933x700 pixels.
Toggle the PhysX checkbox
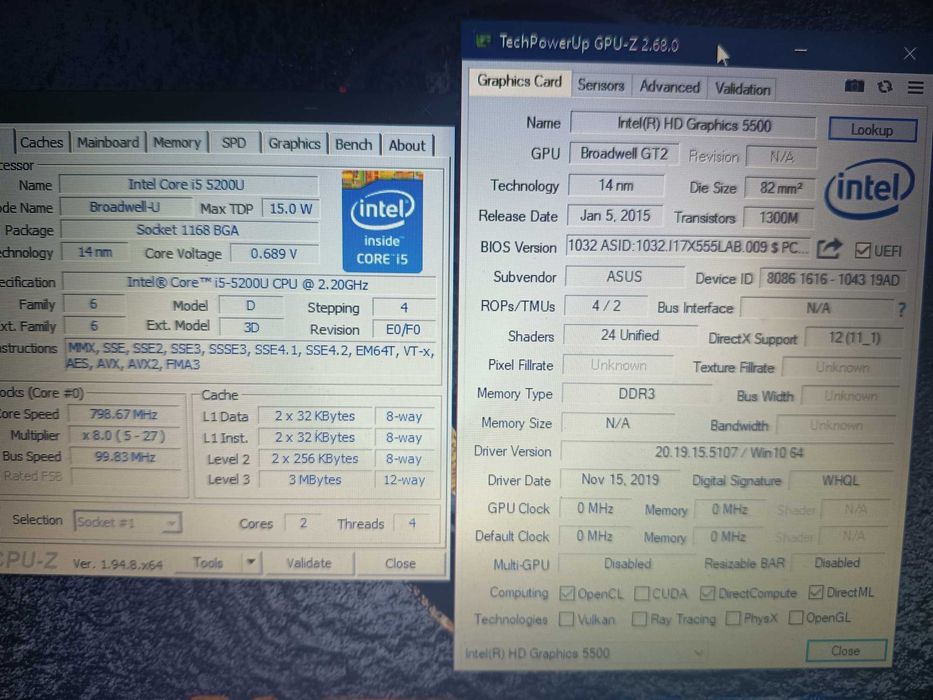click(x=733, y=618)
